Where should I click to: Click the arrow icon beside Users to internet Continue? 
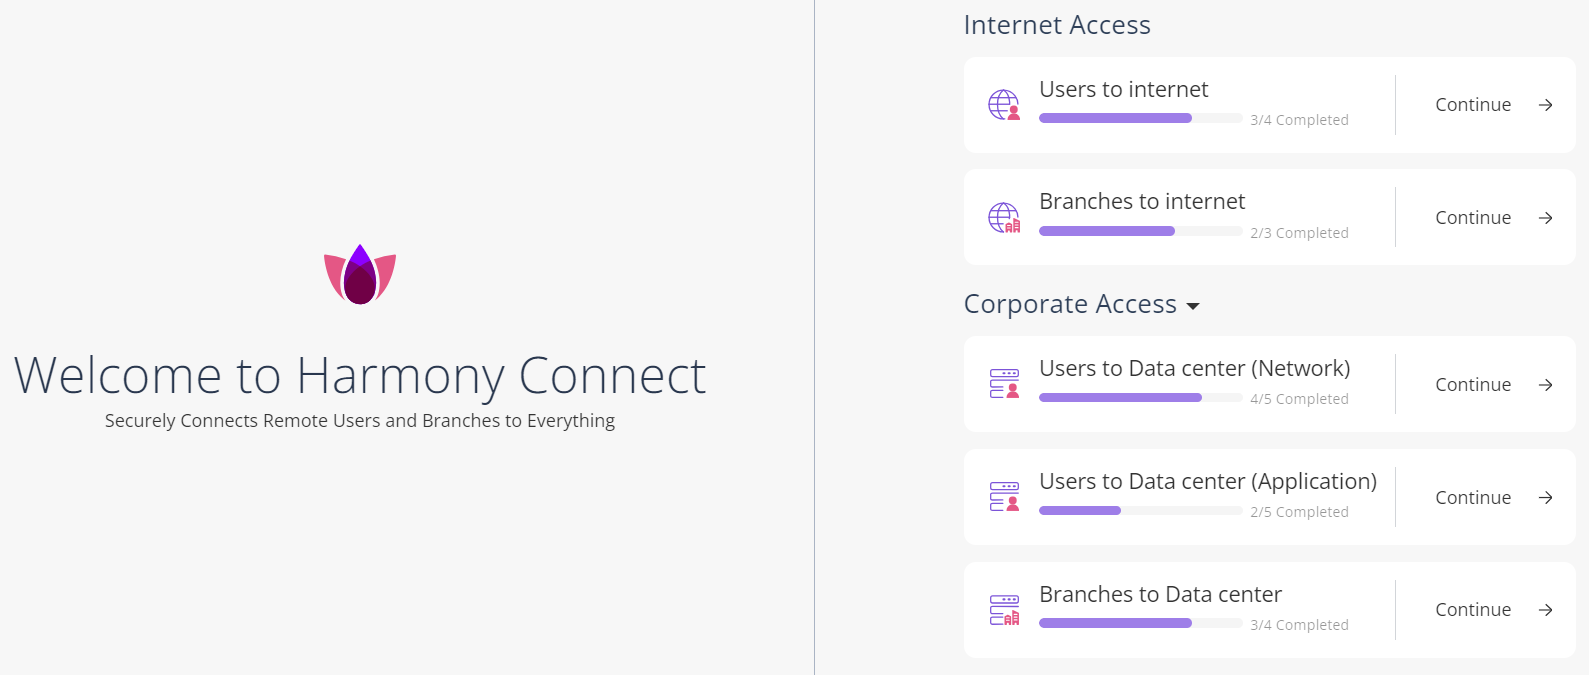click(x=1545, y=105)
